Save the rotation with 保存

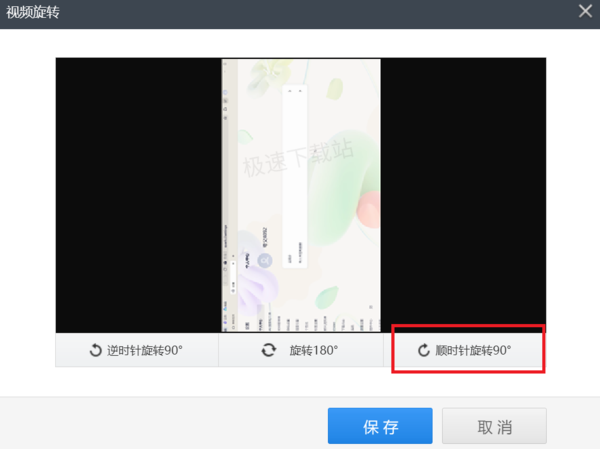click(380, 426)
